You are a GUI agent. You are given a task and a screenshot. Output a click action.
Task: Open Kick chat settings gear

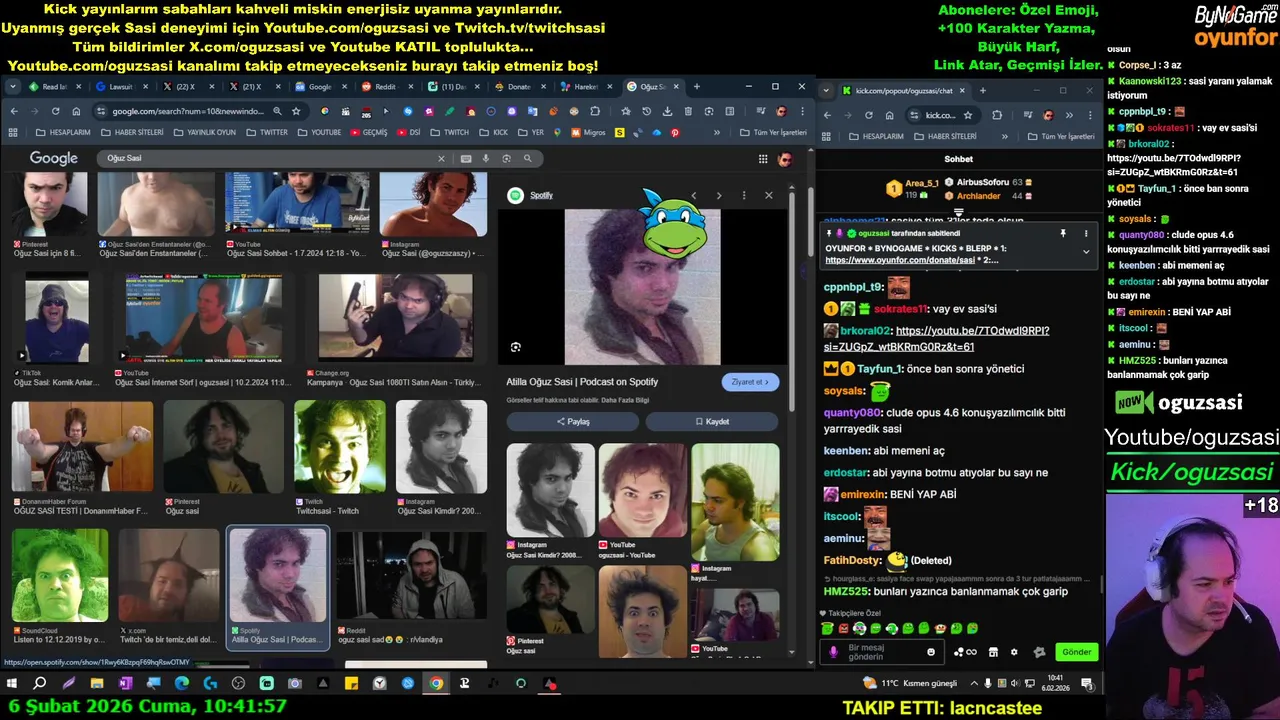click(1014, 652)
